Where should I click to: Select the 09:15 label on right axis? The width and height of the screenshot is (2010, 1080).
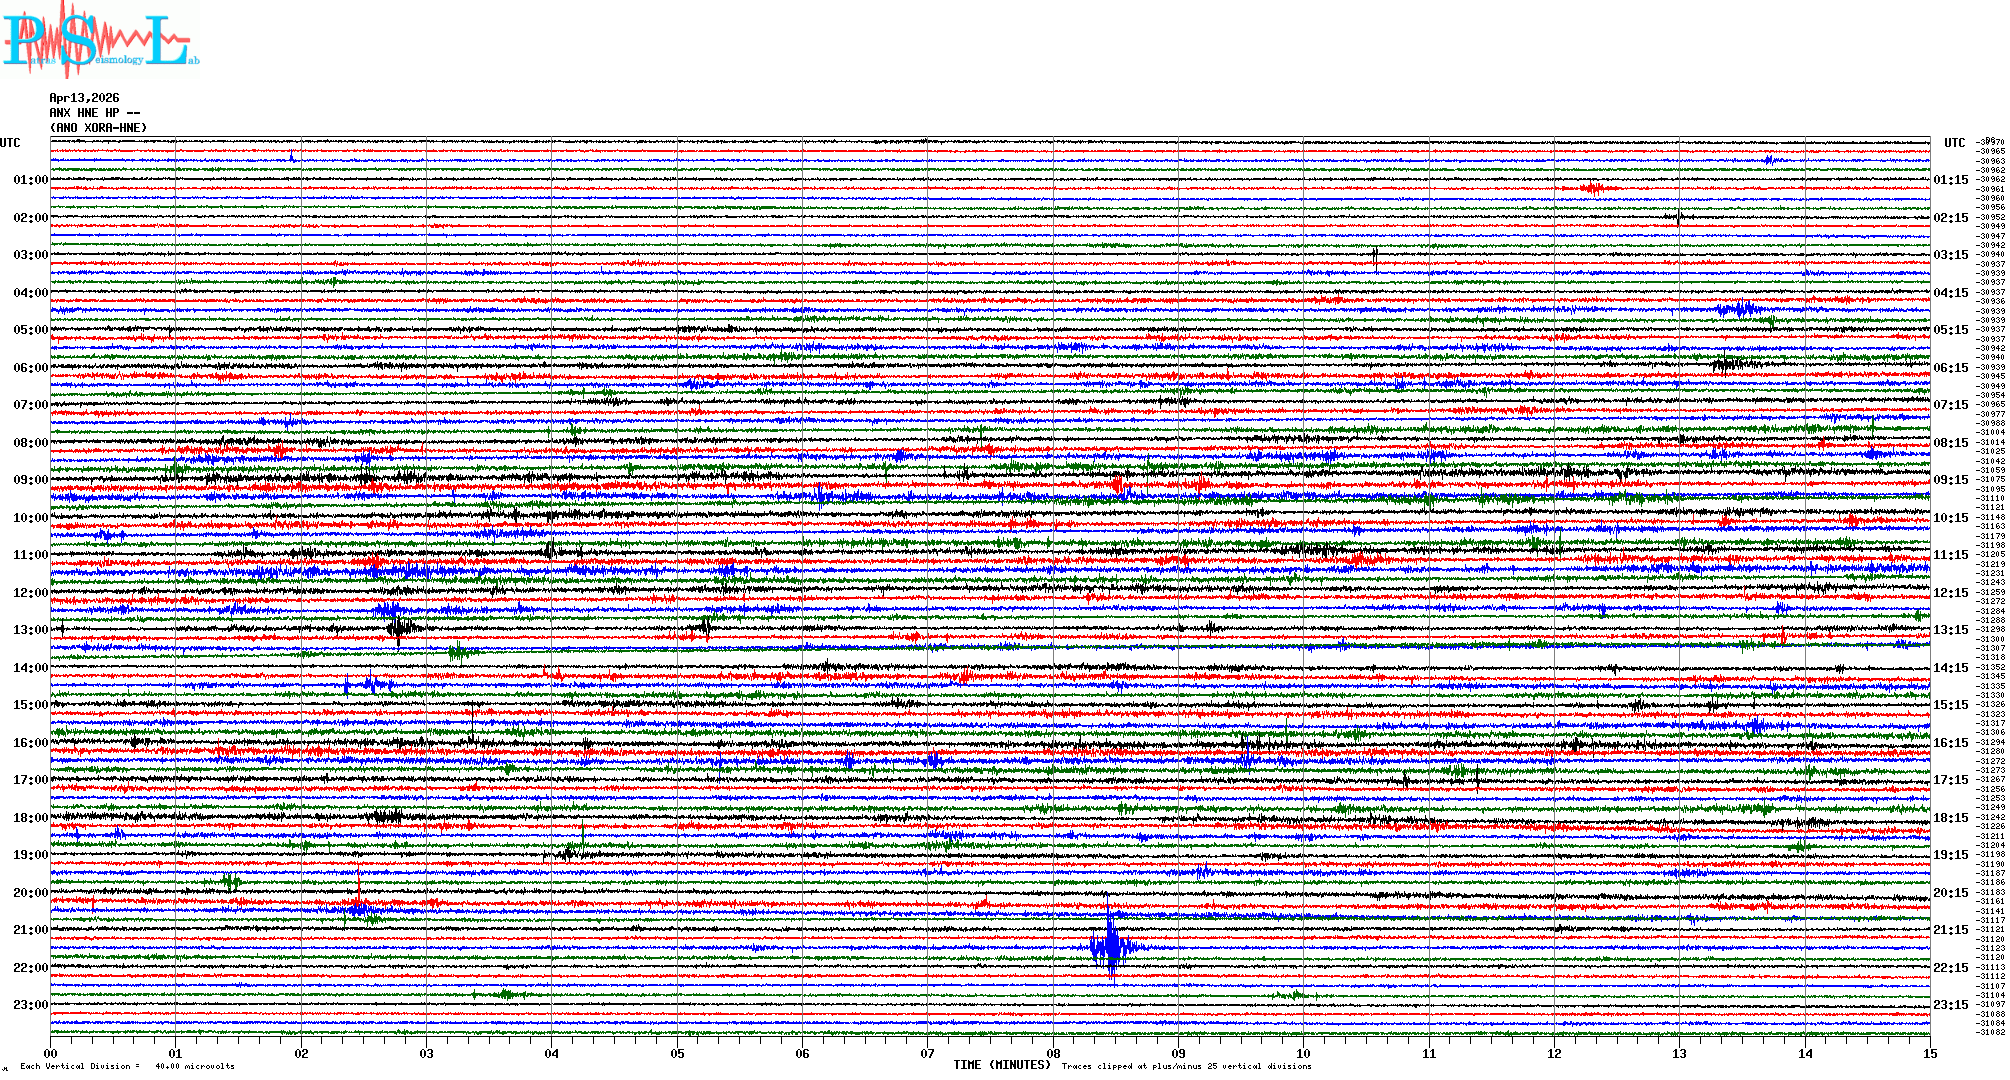coord(1950,480)
